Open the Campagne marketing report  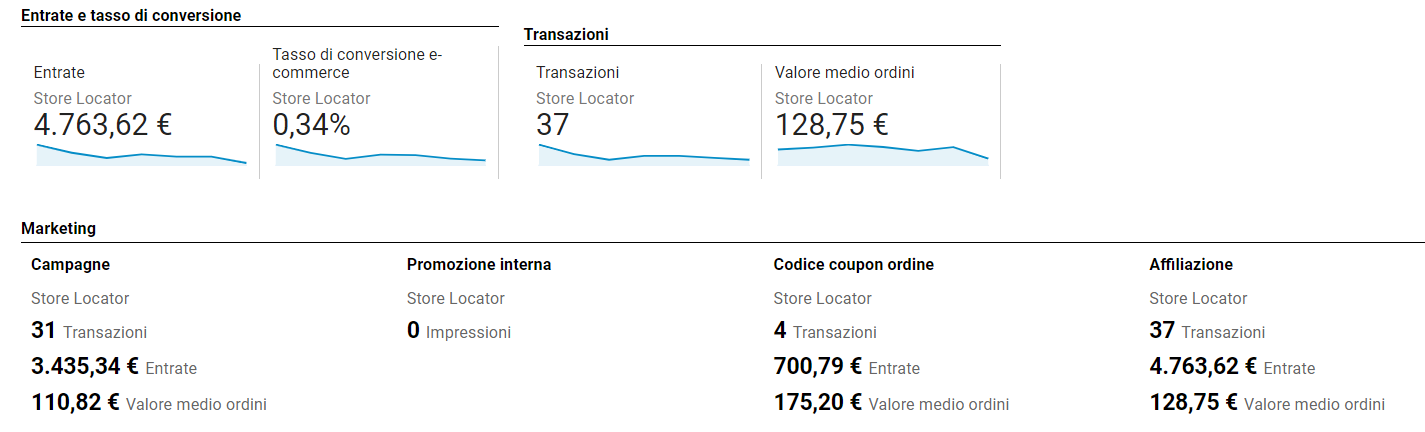70,265
